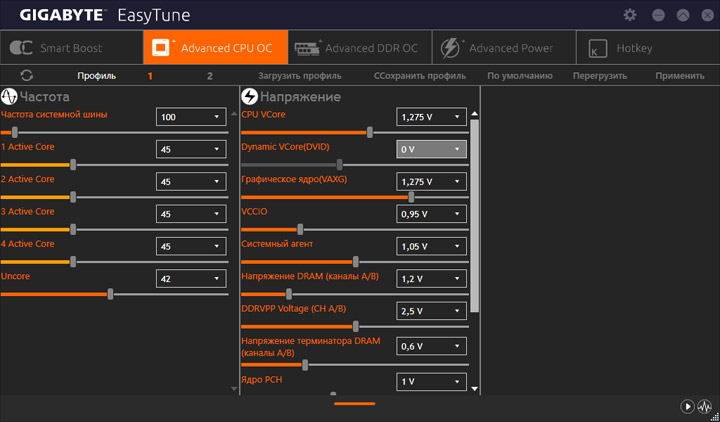Click the window maximize arrow button
Screen dimensions: 720x422
(x=683, y=15)
